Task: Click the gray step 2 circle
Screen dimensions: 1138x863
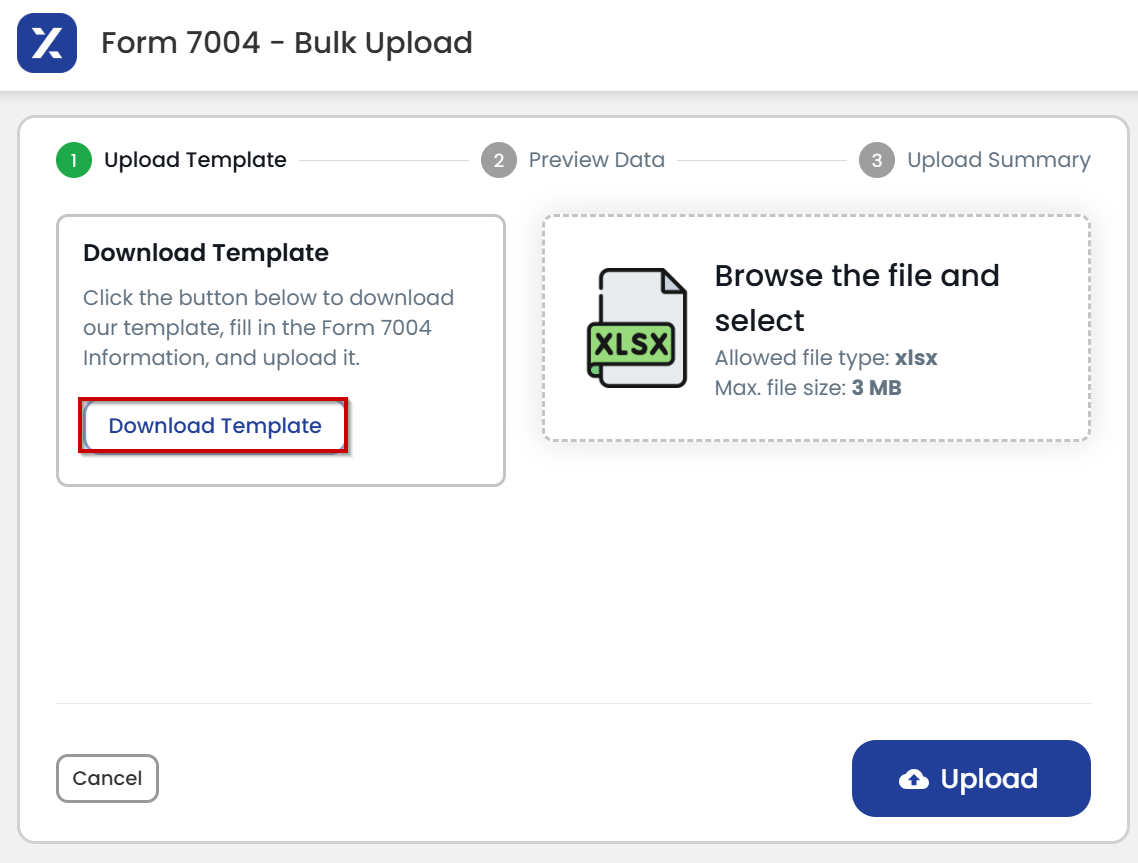Action: pyautogui.click(x=499, y=160)
